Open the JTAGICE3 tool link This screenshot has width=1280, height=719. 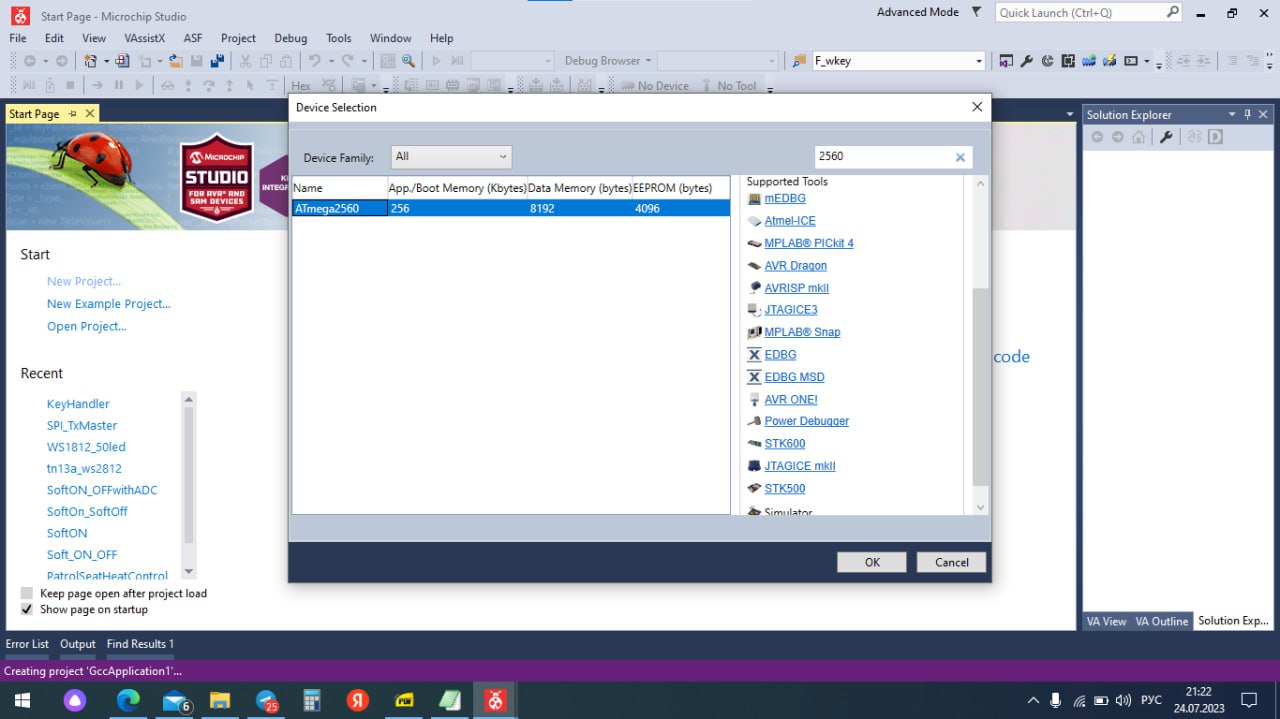[x=791, y=310]
